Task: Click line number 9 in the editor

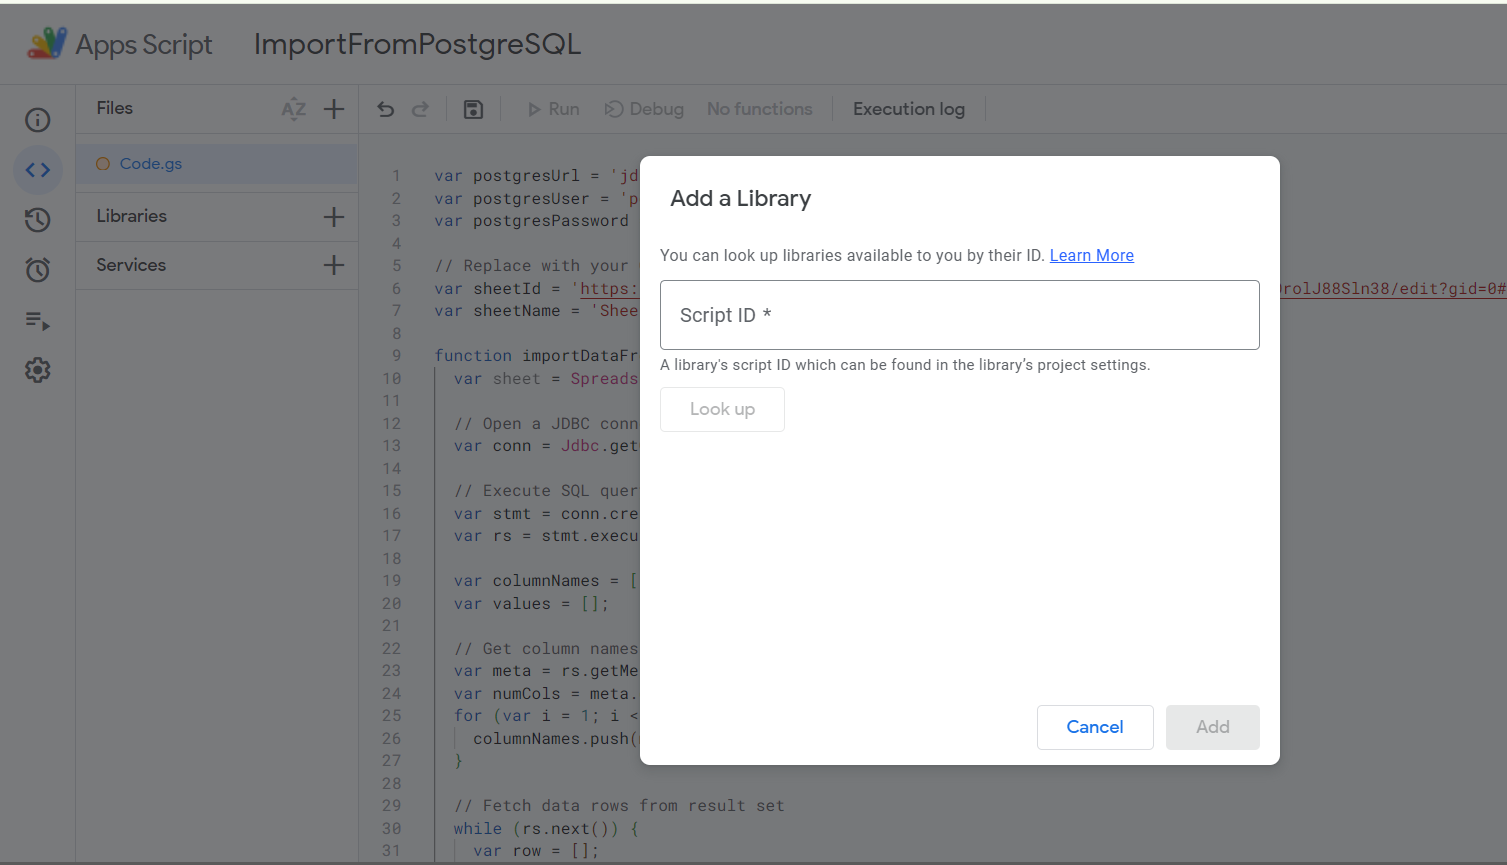Action: [x=396, y=356]
